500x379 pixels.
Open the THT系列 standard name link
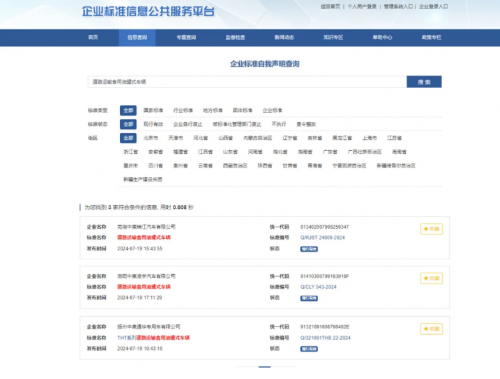coord(153,338)
